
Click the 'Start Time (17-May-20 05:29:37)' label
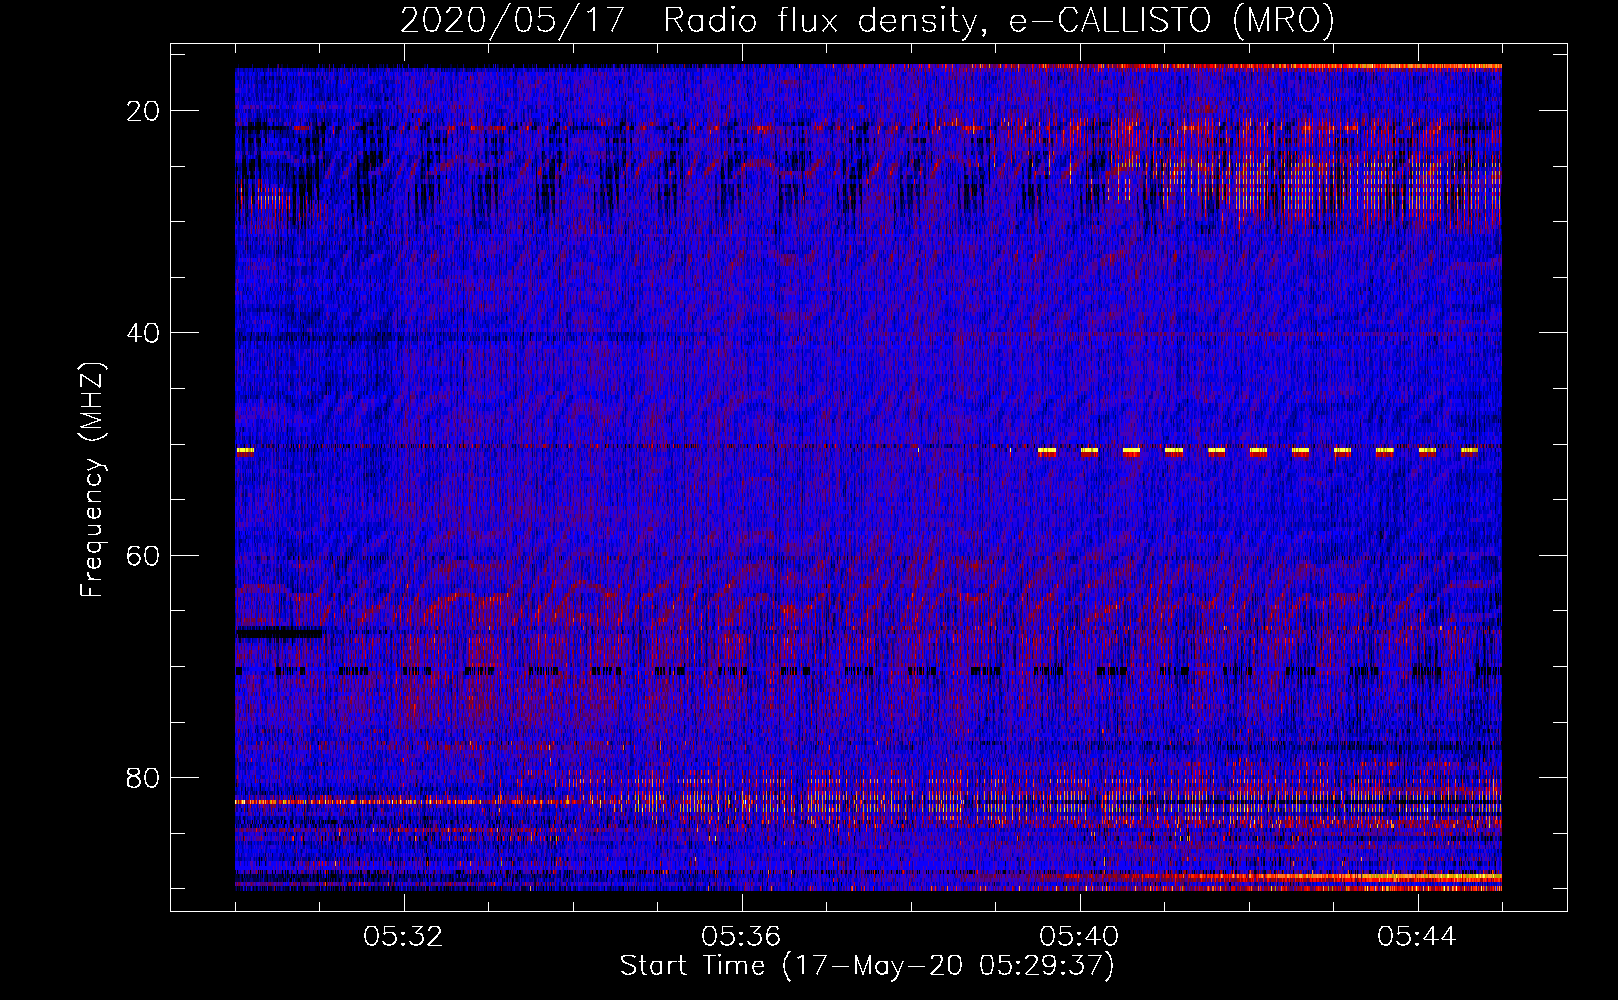coord(867,966)
